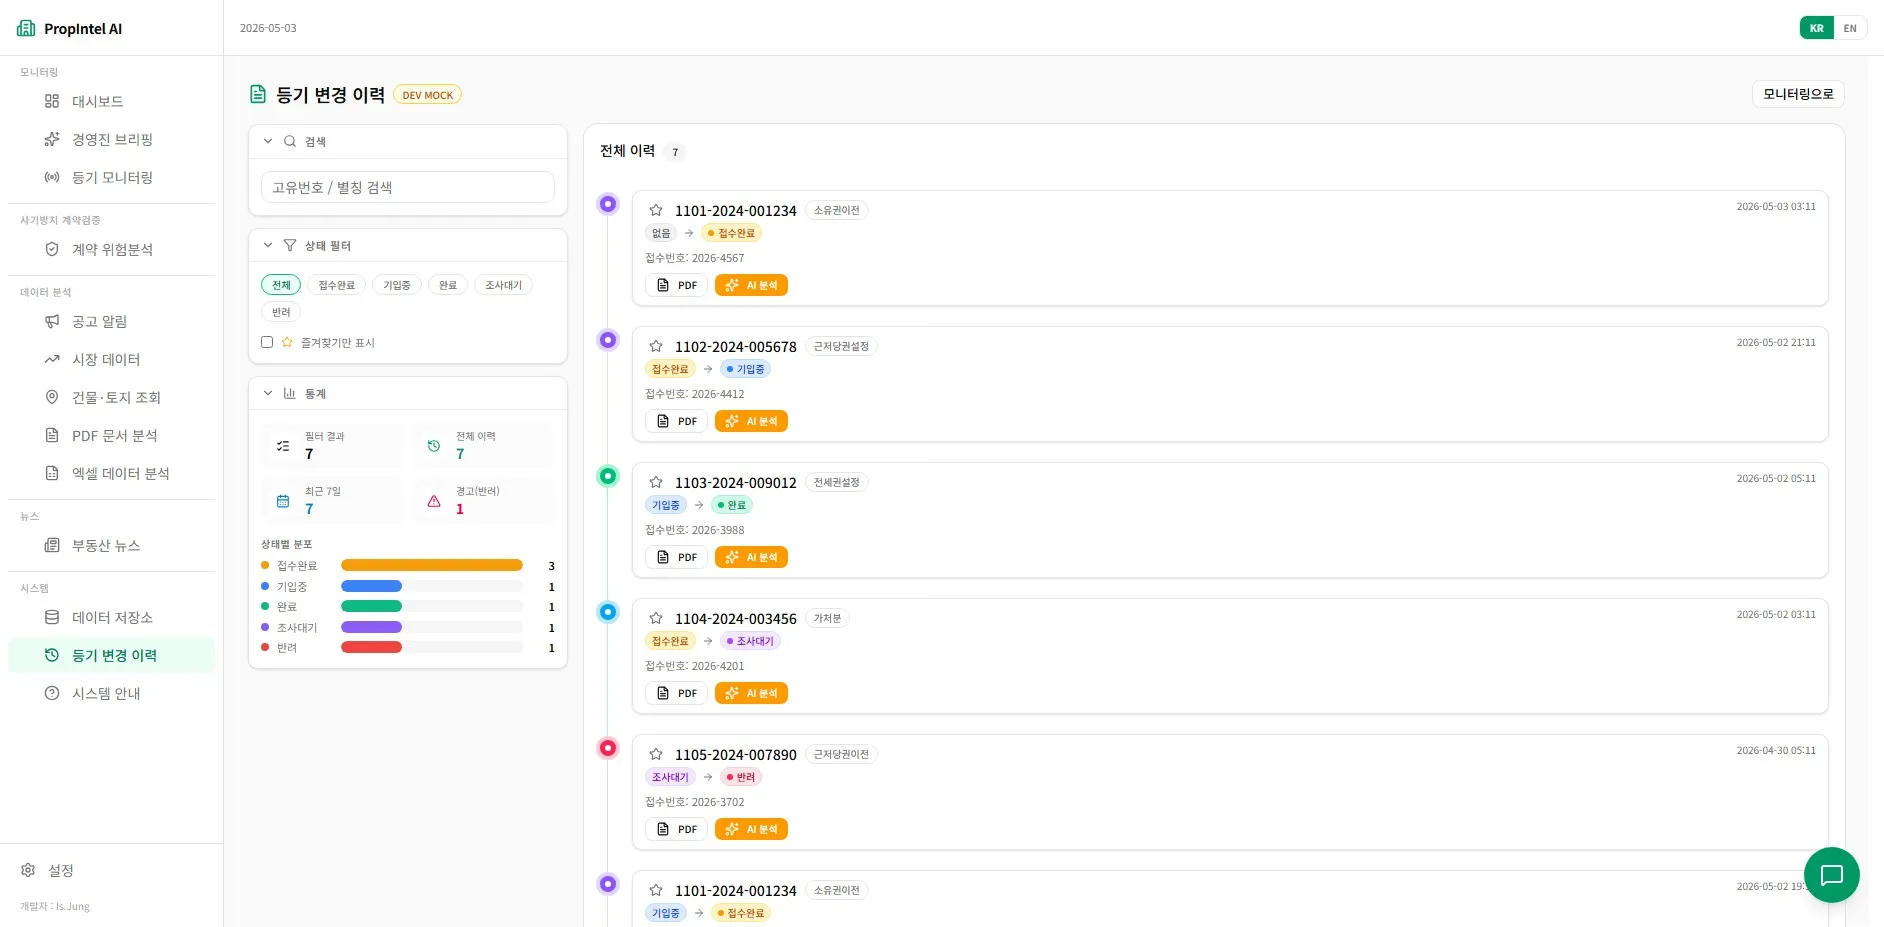Click the 접수완료 orange distribution bar
The image size is (1884, 927).
click(x=432, y=565)
